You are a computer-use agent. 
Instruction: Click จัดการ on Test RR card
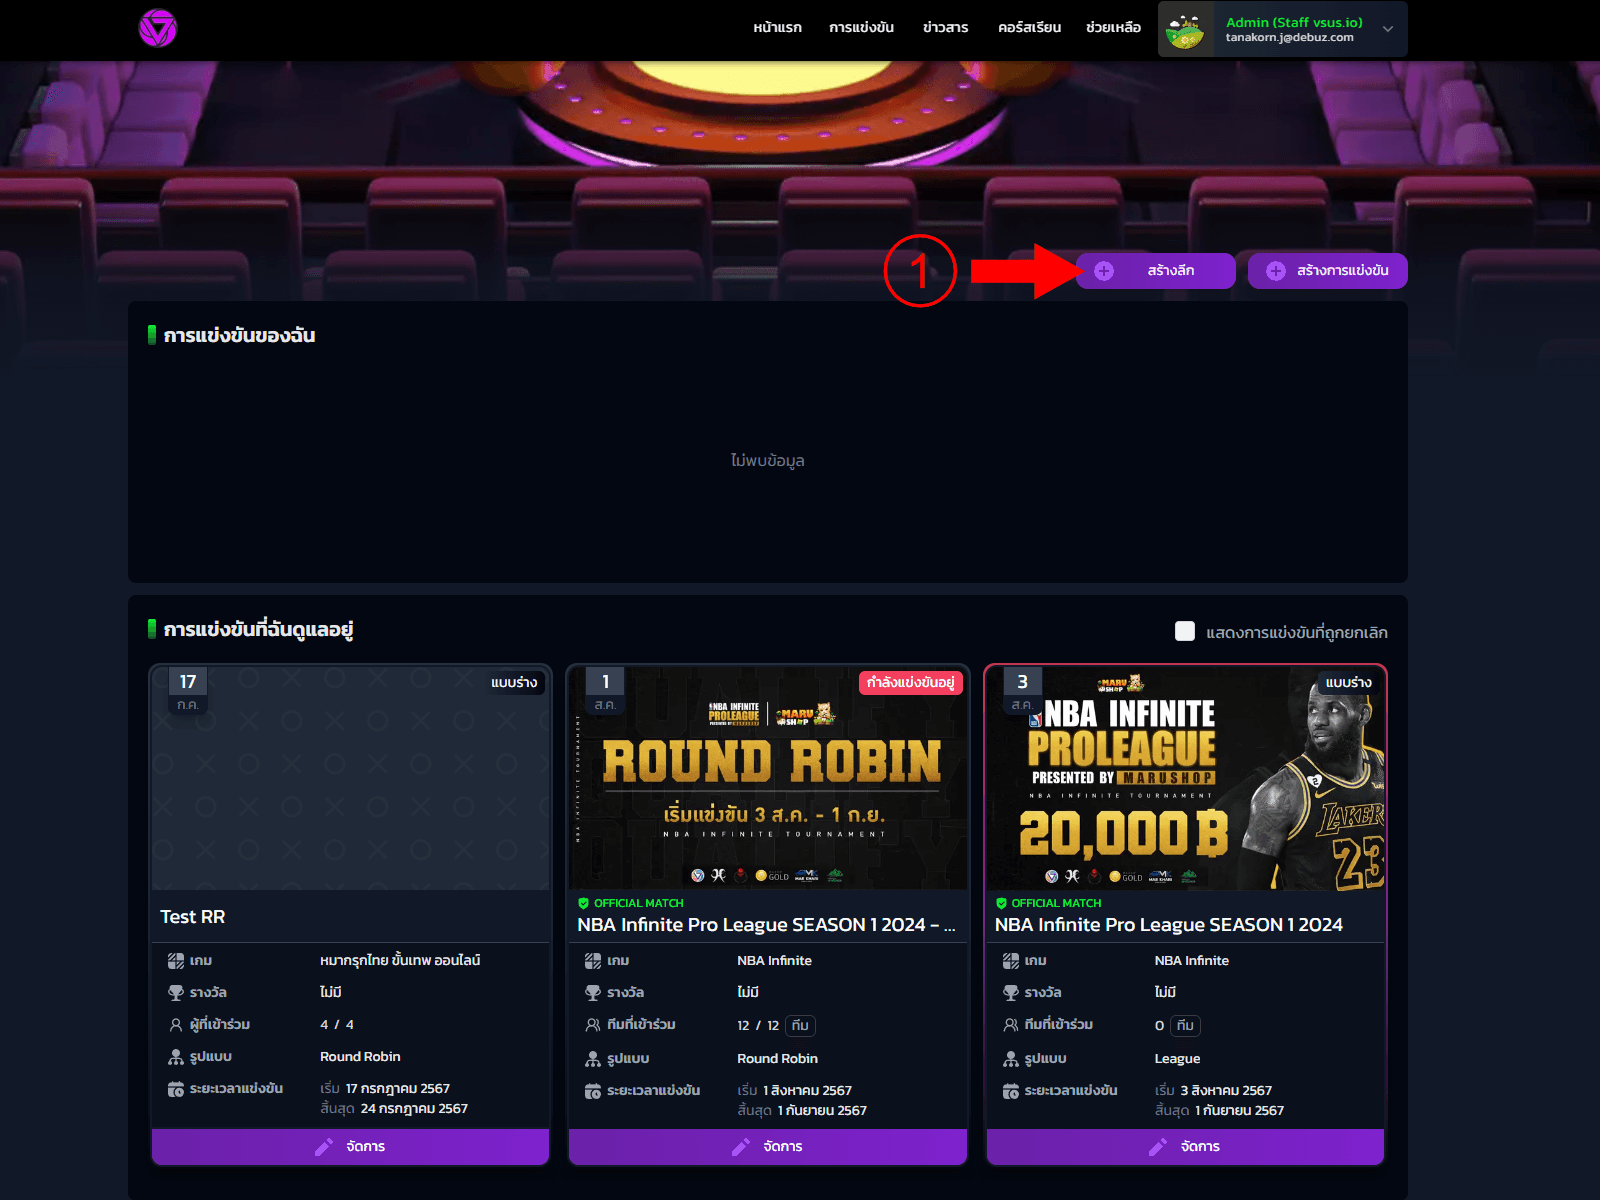[350, 1147]
